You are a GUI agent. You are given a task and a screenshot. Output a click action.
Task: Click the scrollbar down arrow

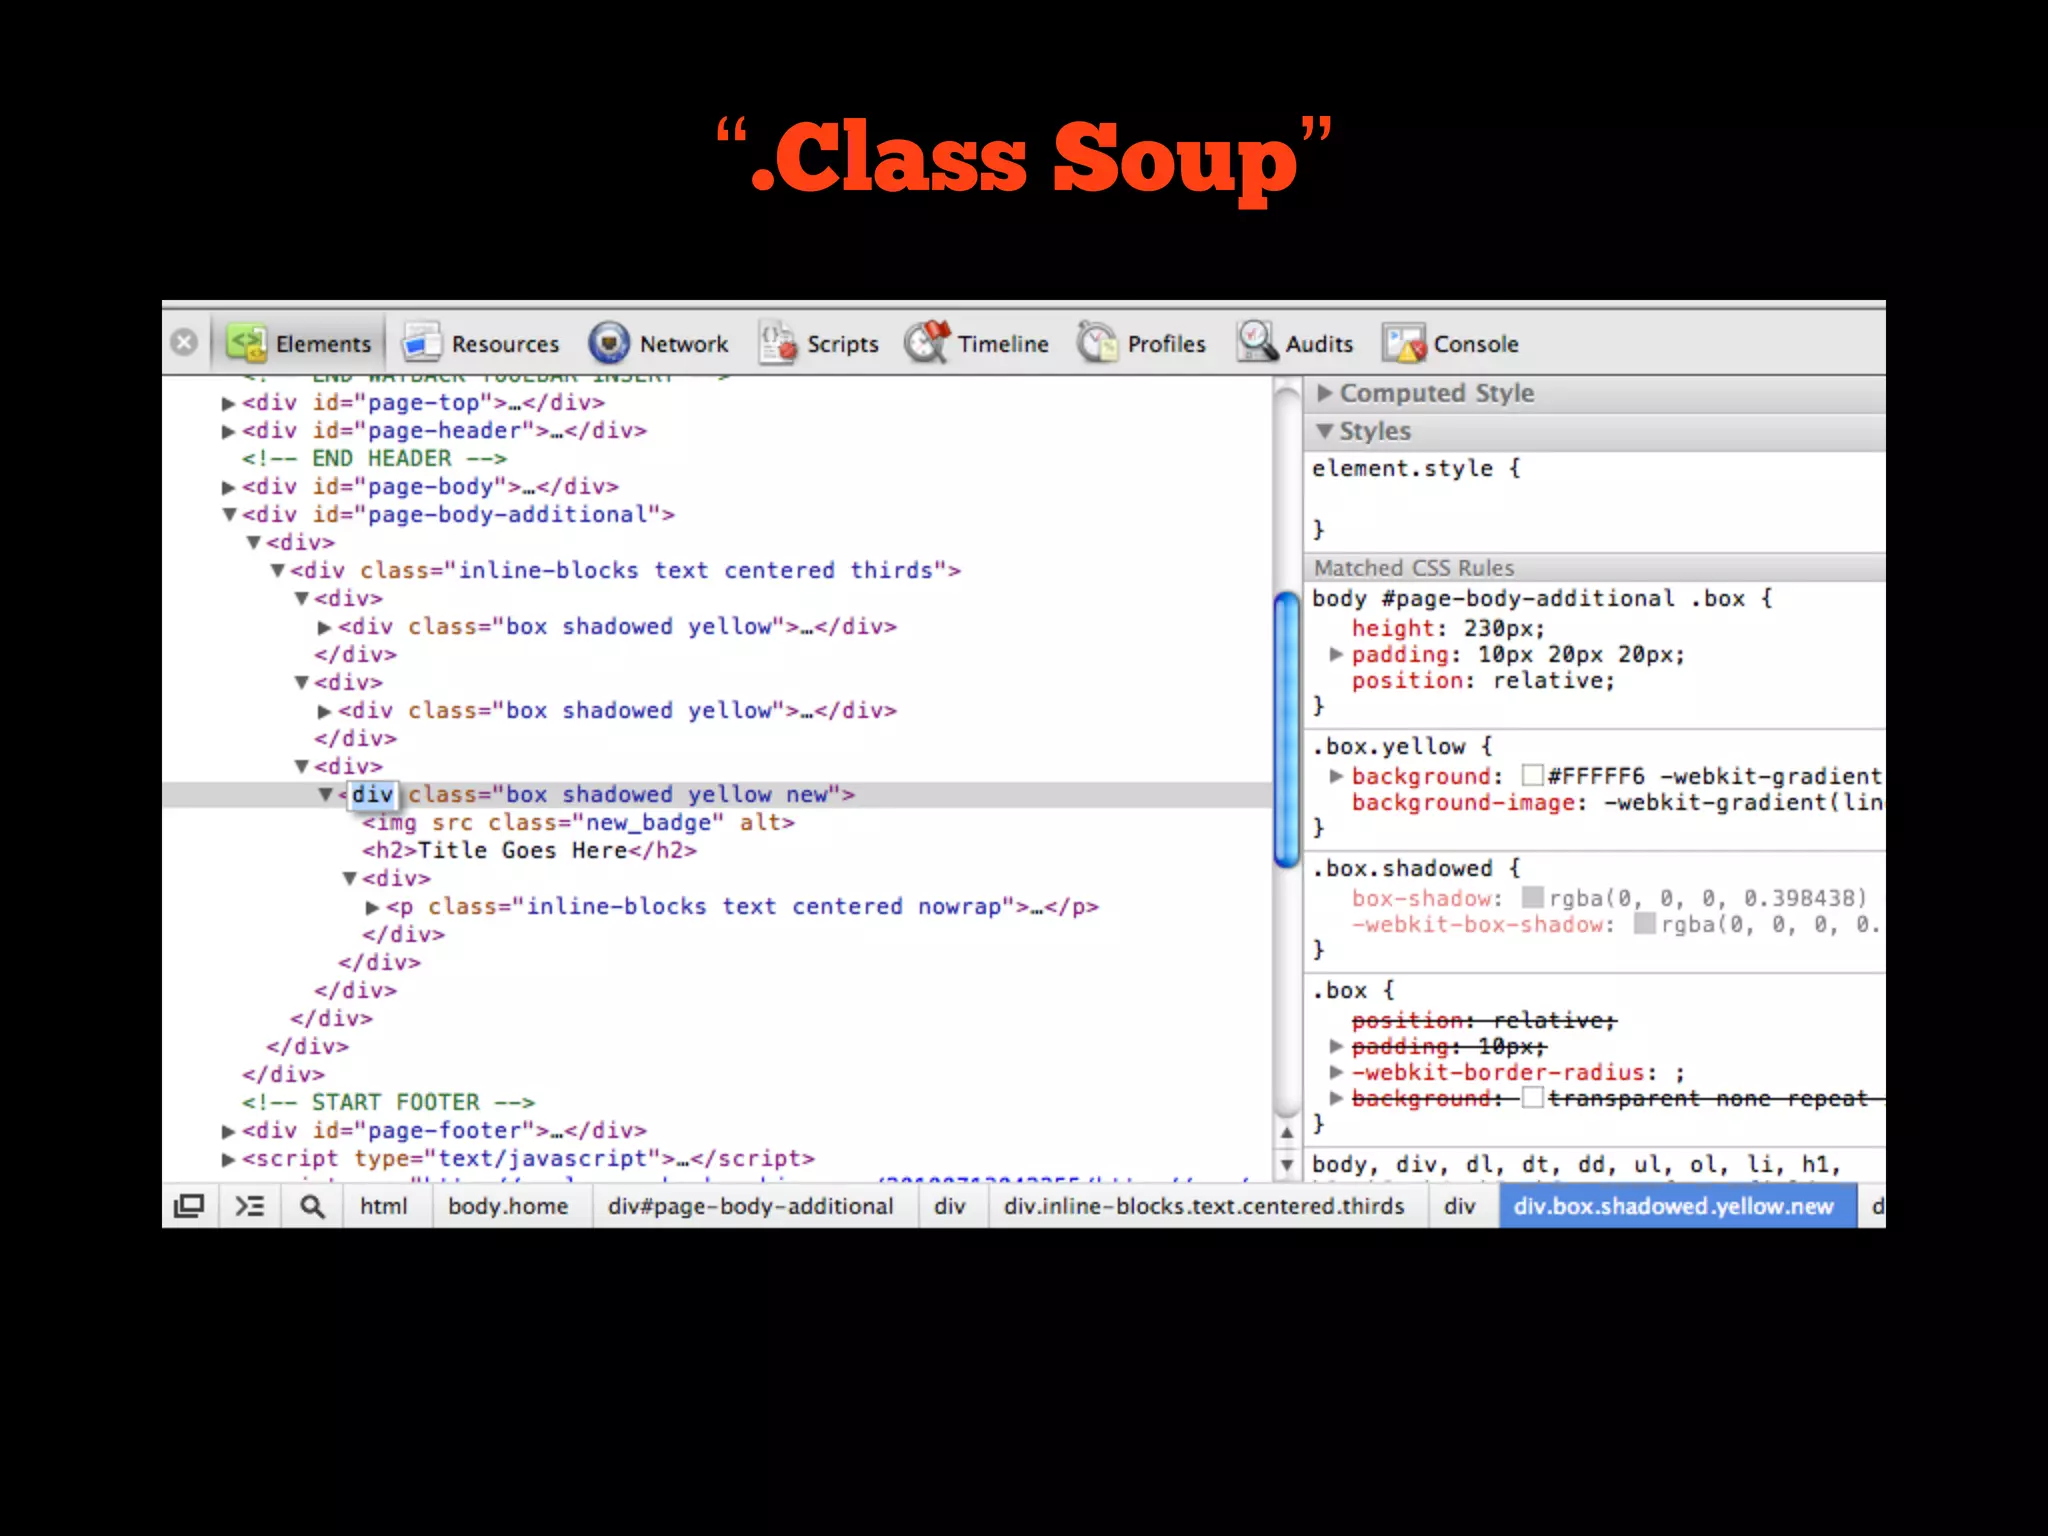pos(1287,1165)
